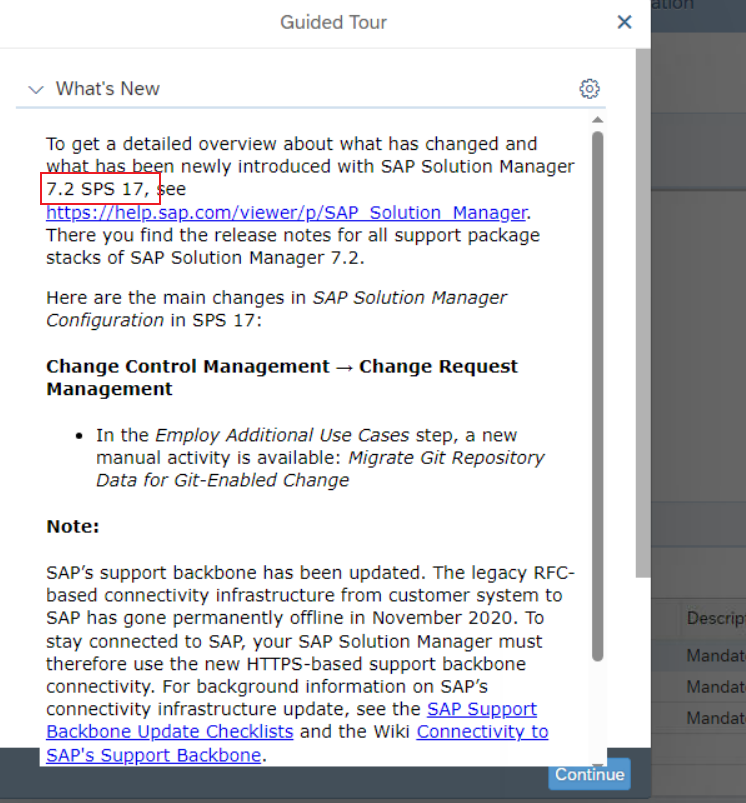The height and width of the screenshot is (803, 746).
Task: Close the Guided Tour dialog
Action: (x=624, y=22)
